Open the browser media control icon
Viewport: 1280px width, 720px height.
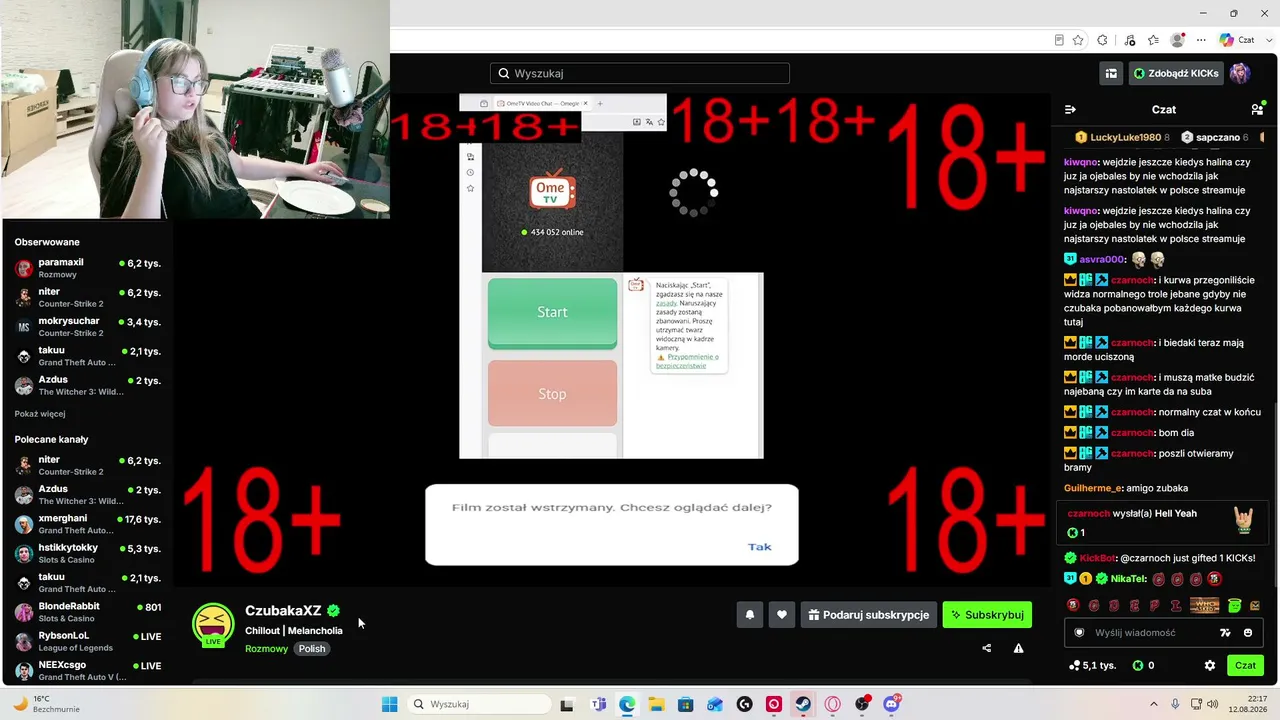[1129, 40]
